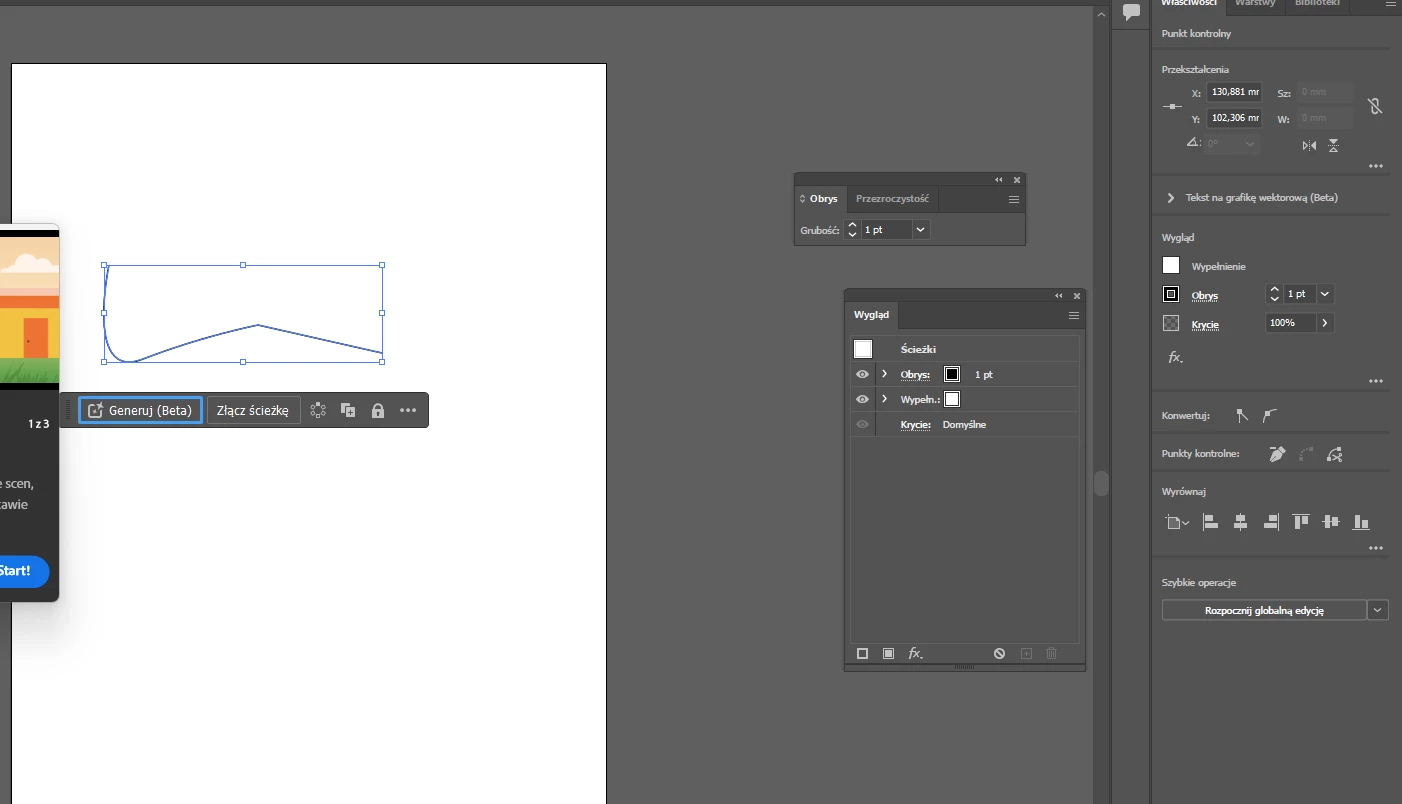
Task: Open the Grubość weight dropdown
Action: click(921, 230)
